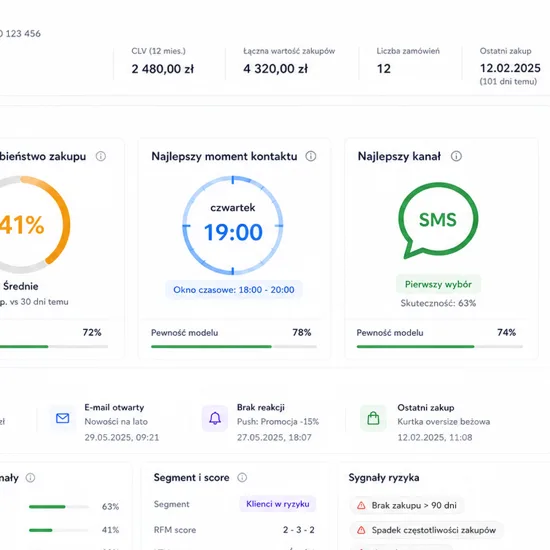This screenshot has width=550, height=550.
Task: Click the timestamp 27.05.2025, 18:07
Action: click(274, 437)
